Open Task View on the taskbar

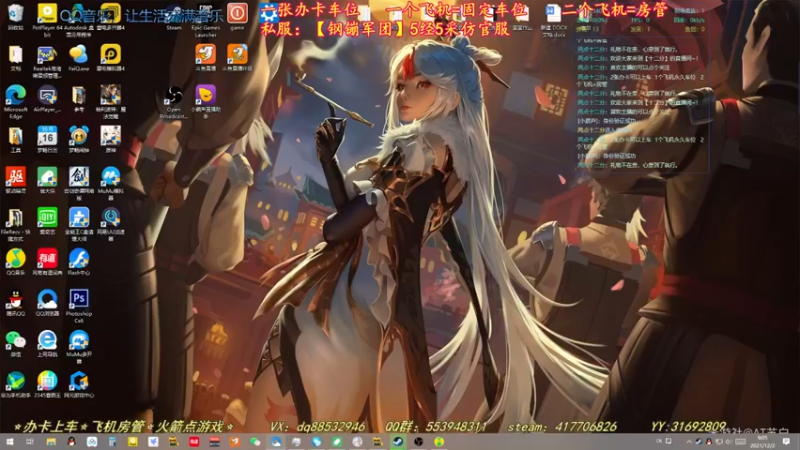pos(30,441)
